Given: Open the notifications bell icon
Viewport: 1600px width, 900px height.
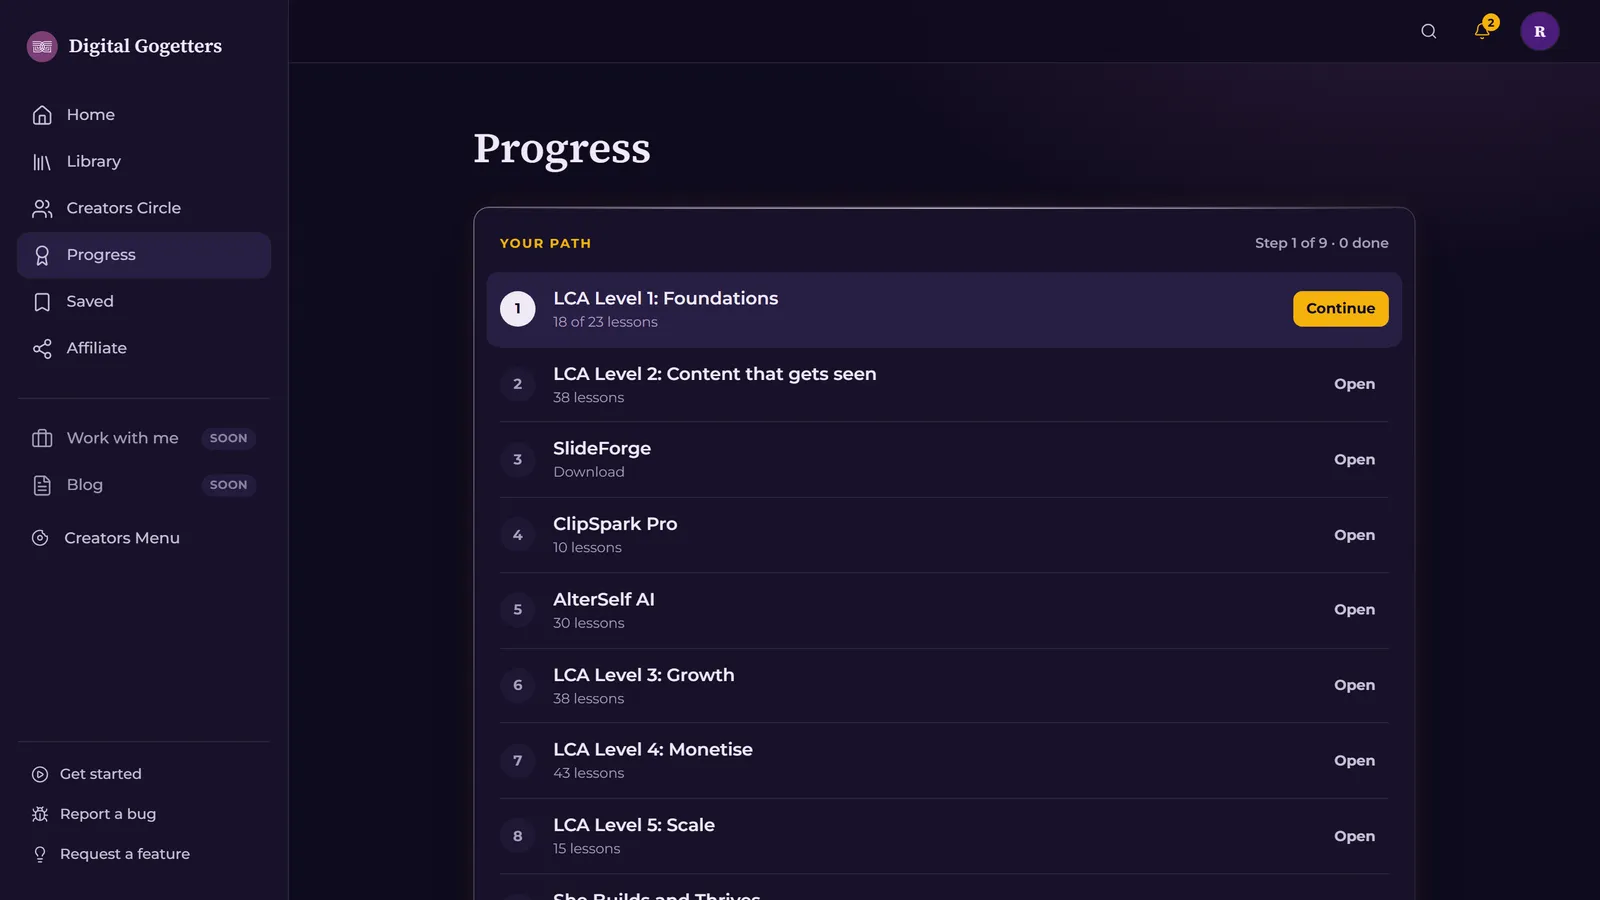Looking at the screenshot, I should [1482, 31].
